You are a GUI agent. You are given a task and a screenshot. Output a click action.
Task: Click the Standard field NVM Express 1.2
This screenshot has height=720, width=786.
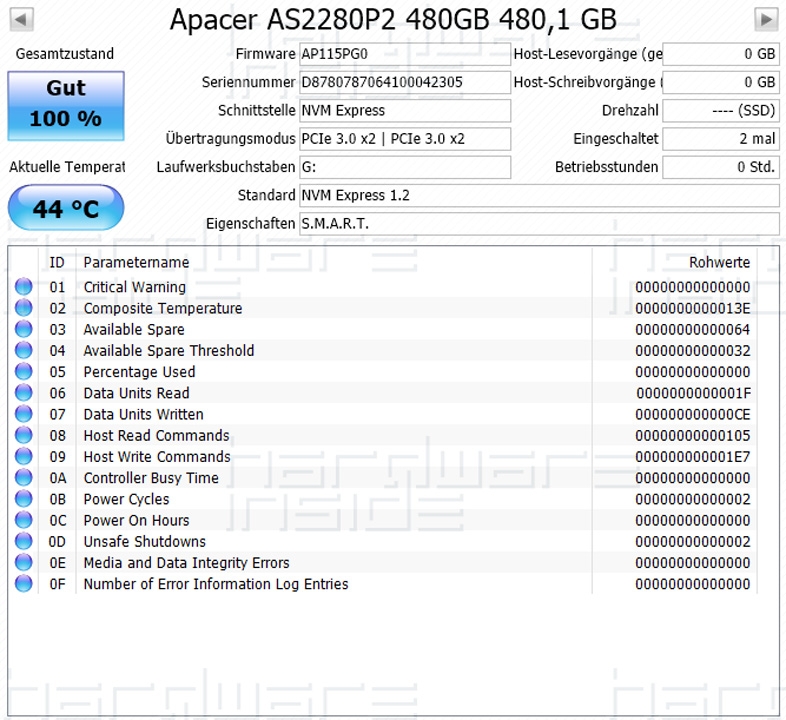click(x=539, y=195)
